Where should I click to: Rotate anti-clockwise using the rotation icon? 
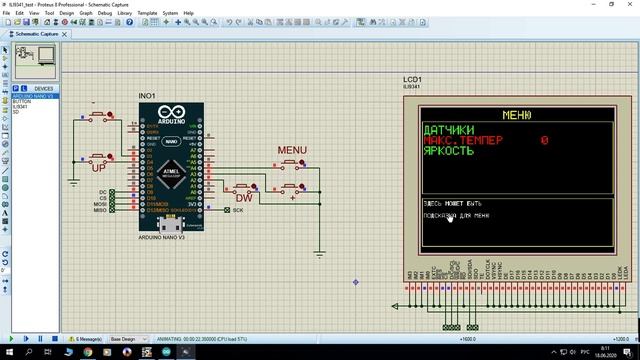click(x=5, y=262)
